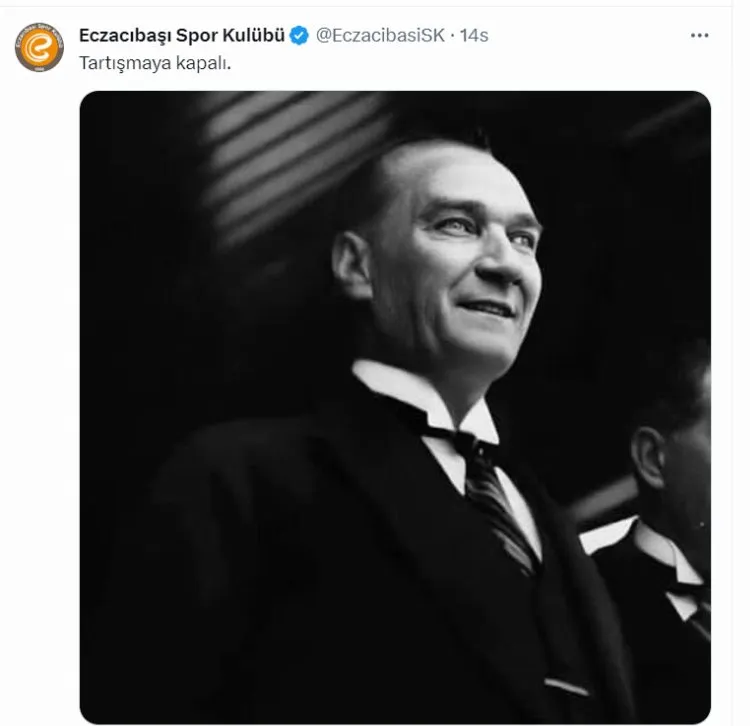The height and width of the screenshot is (726, 750).
Task: Open the Eczacıbaşı Spor Kulübü profile name
Action: click(x=182, y=37)
